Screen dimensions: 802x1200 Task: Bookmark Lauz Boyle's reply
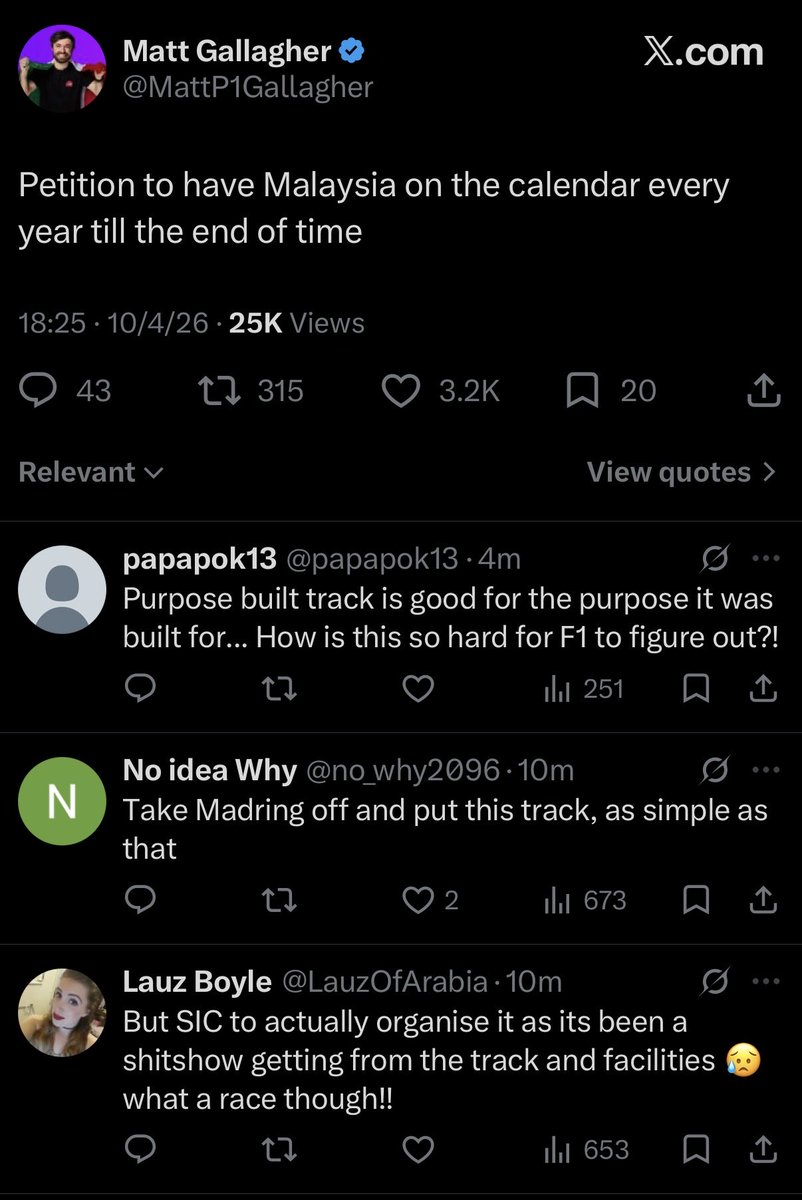(x=696, y=1150)
